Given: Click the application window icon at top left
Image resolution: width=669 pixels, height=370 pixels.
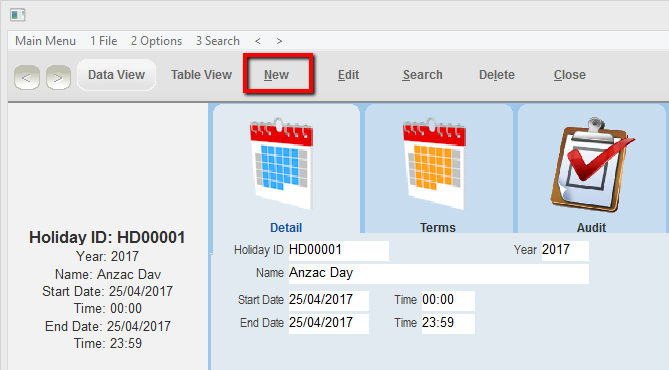Looking at the screenshot, I should (x=17, y=15).
